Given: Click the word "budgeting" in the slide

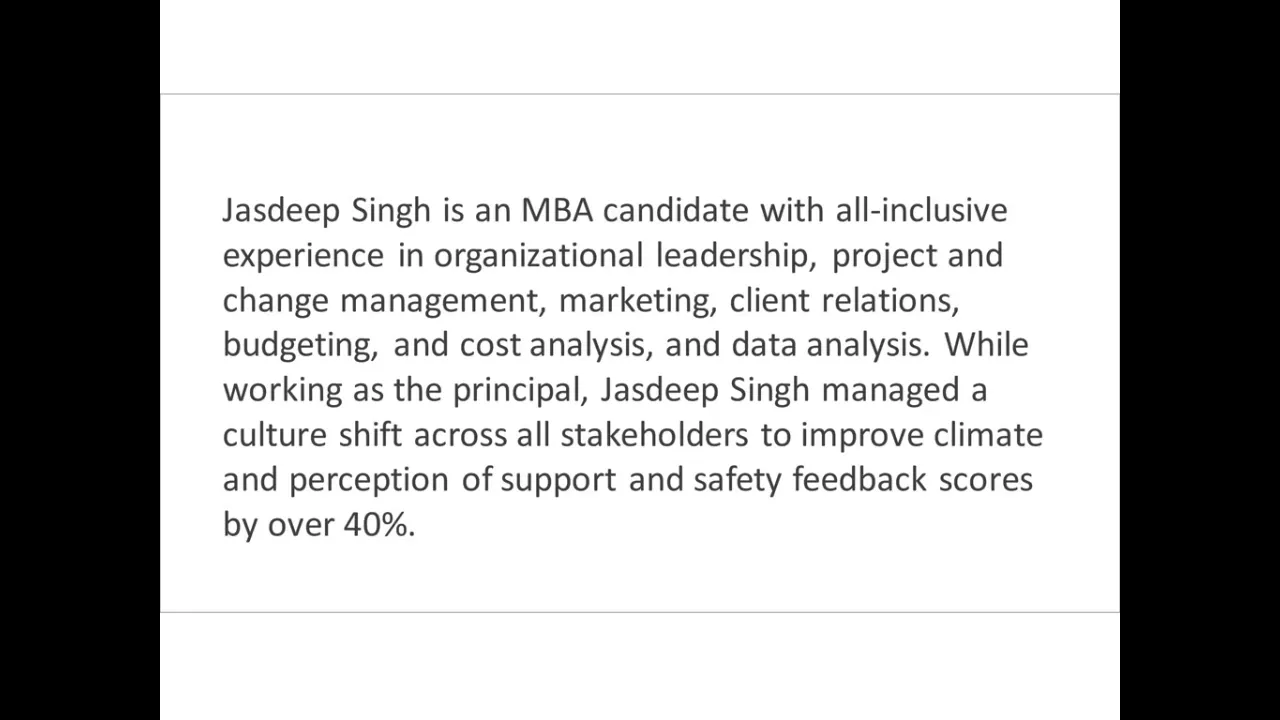Looking at the screenshot, I should pos(297,346).
